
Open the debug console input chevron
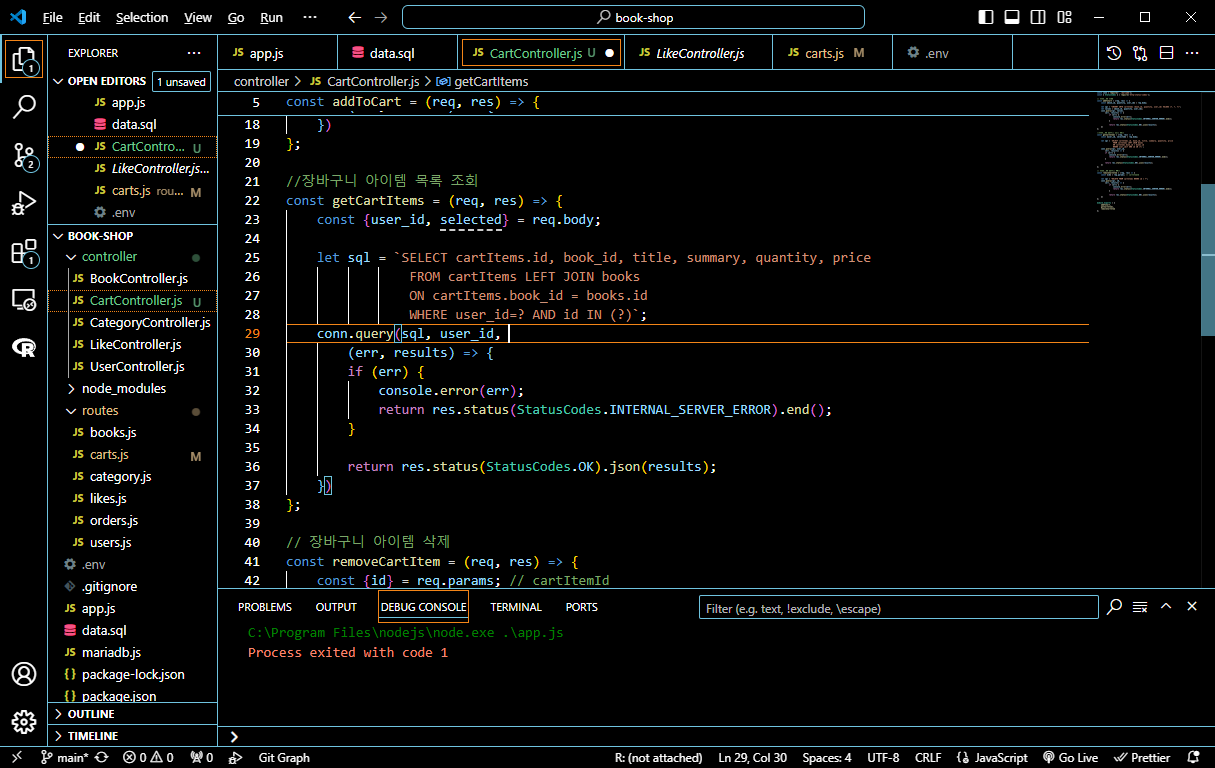click(x=234, y=737)
